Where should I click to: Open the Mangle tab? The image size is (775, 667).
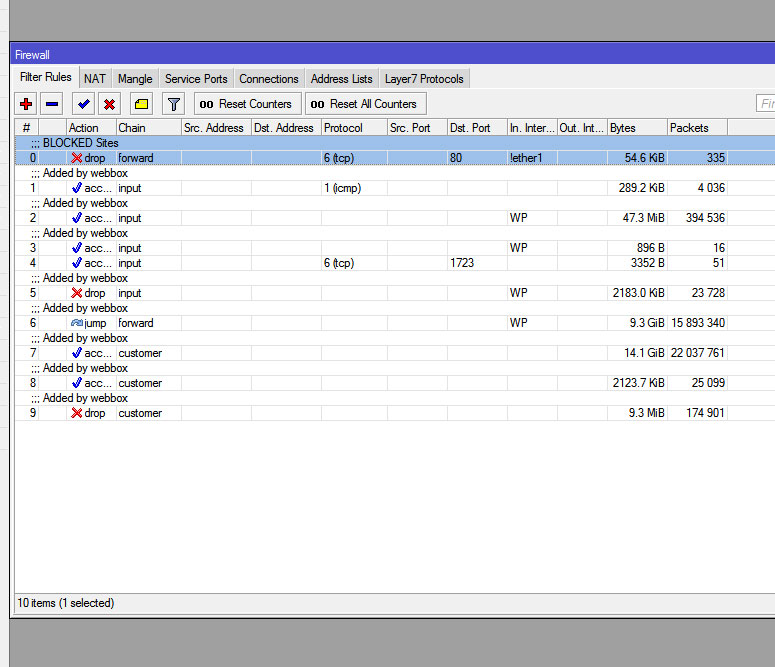point(135,79)
